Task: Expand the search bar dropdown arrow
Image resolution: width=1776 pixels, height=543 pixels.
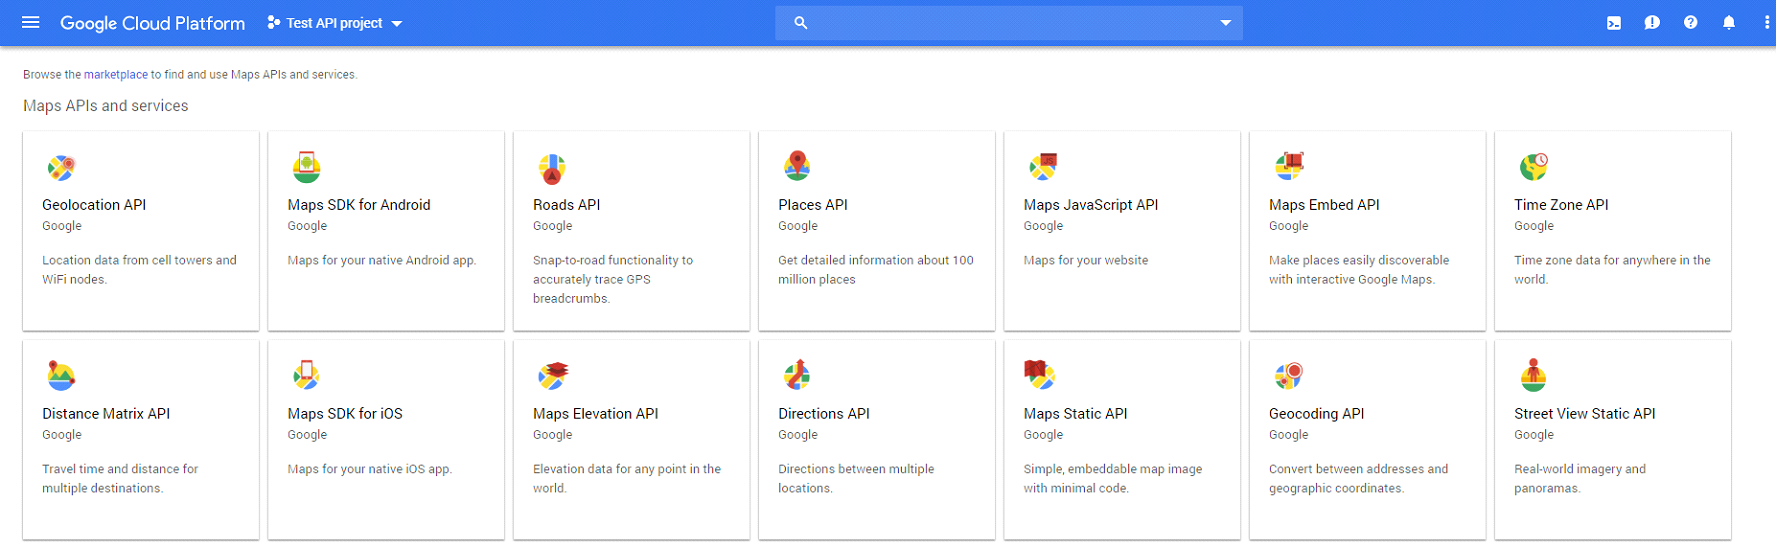Action: coord(1225,23)
